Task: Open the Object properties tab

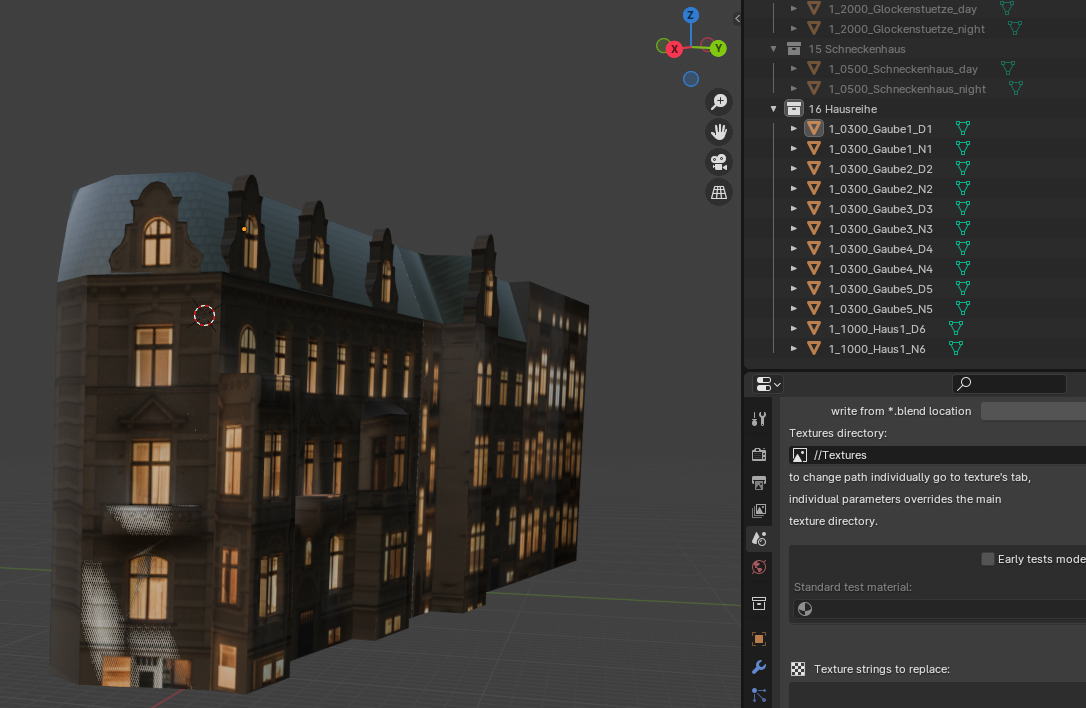Action: (759, 639)
